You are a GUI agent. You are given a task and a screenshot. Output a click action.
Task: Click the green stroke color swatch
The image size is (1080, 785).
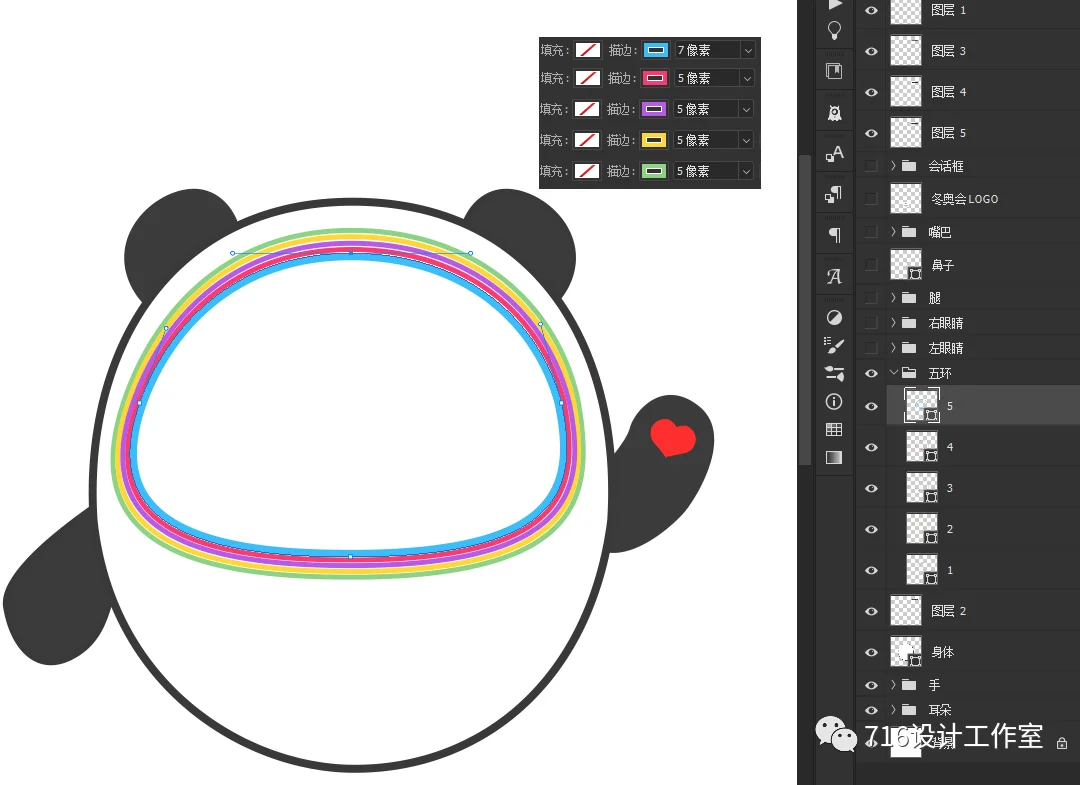tap(654, 171)
